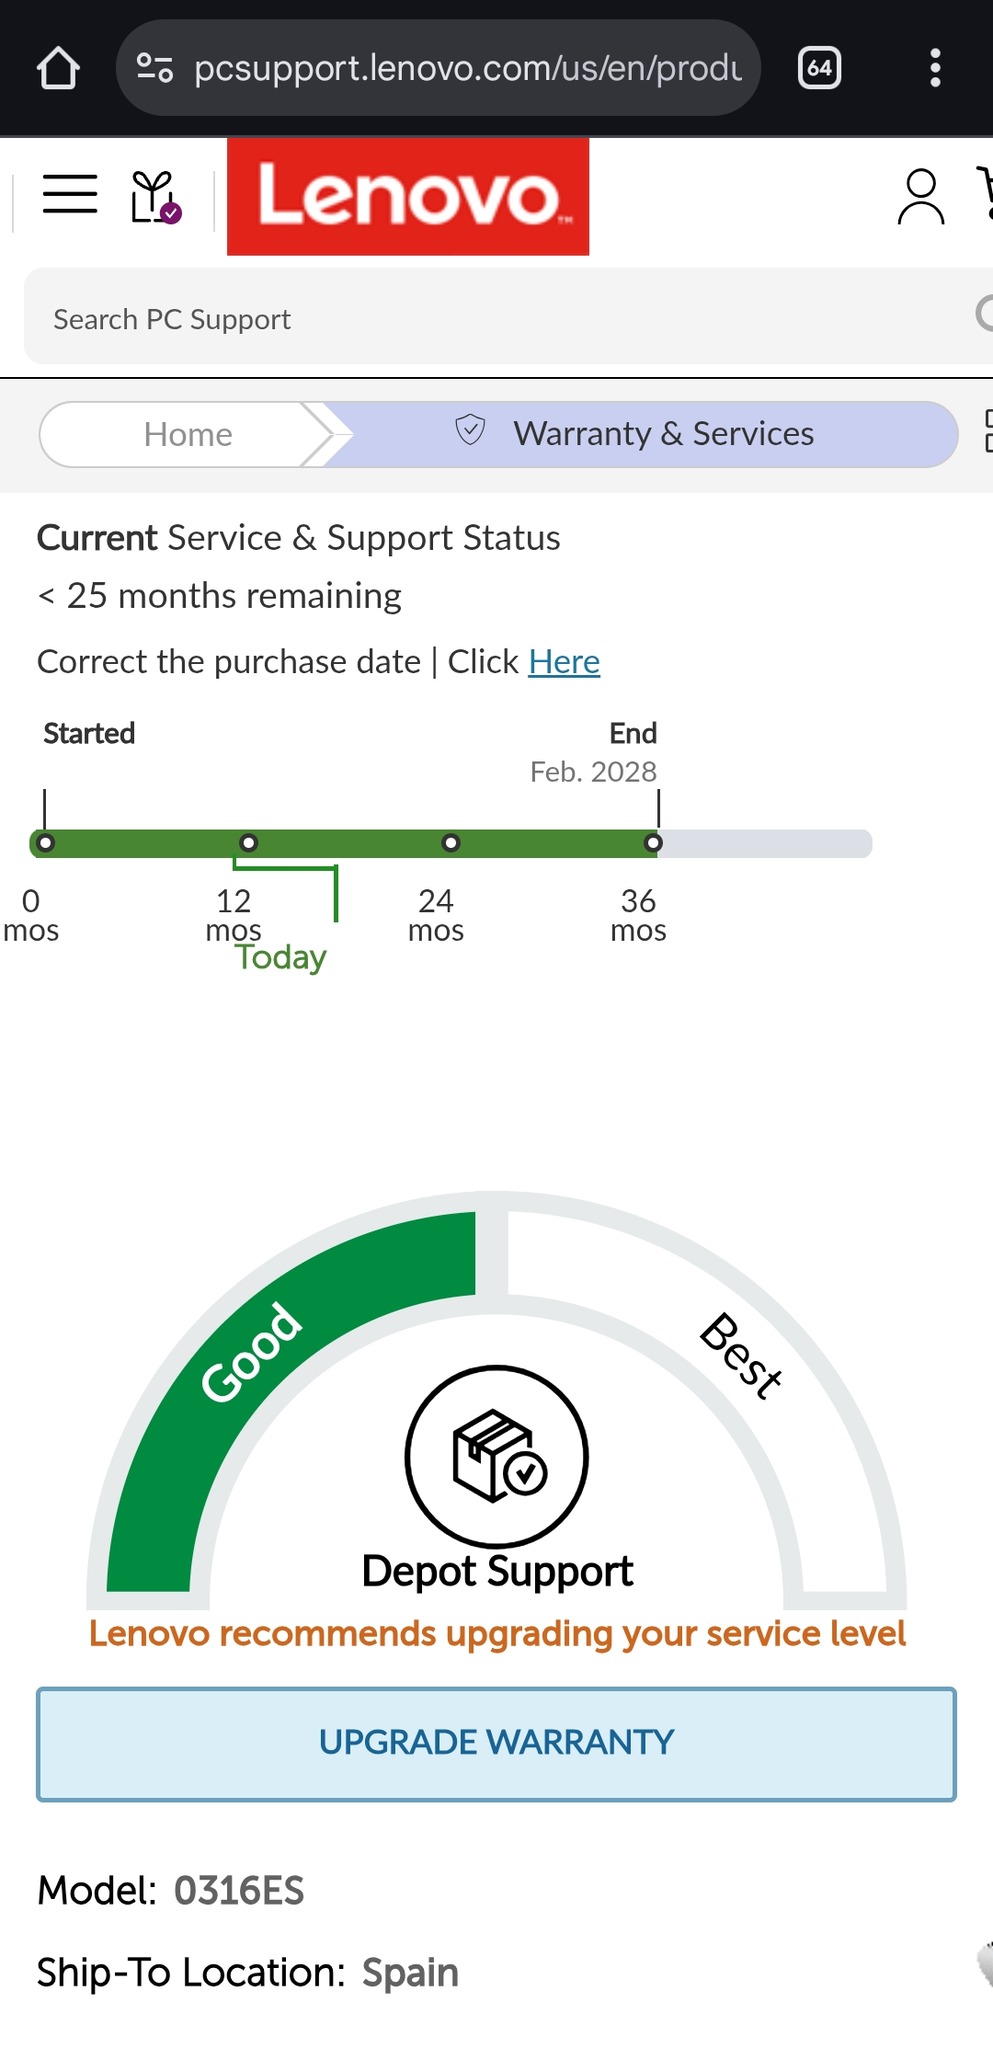Open the Lenovo hamburger menu
The image size is (993, 2048).
70,194
